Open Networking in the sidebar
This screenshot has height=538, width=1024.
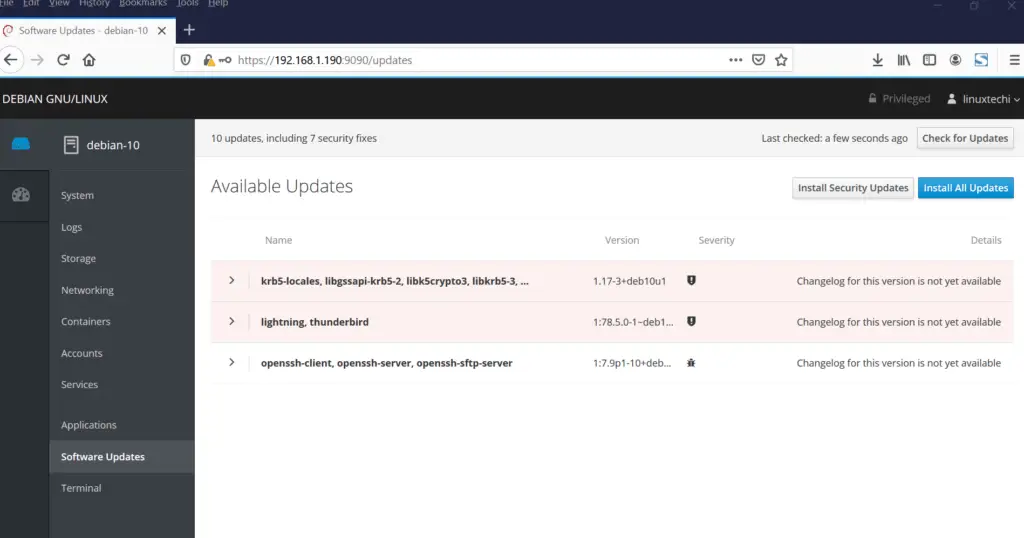pyautogui.click(x=87, y=290)
